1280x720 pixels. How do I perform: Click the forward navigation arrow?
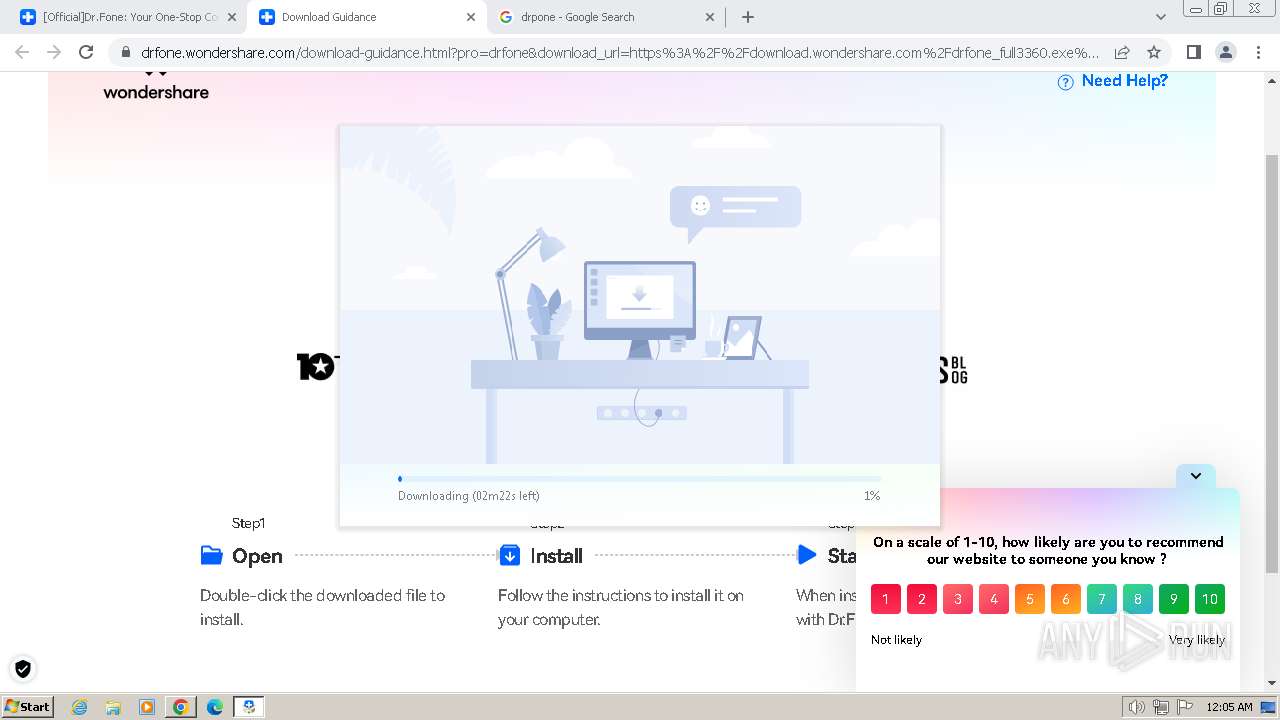54,53
